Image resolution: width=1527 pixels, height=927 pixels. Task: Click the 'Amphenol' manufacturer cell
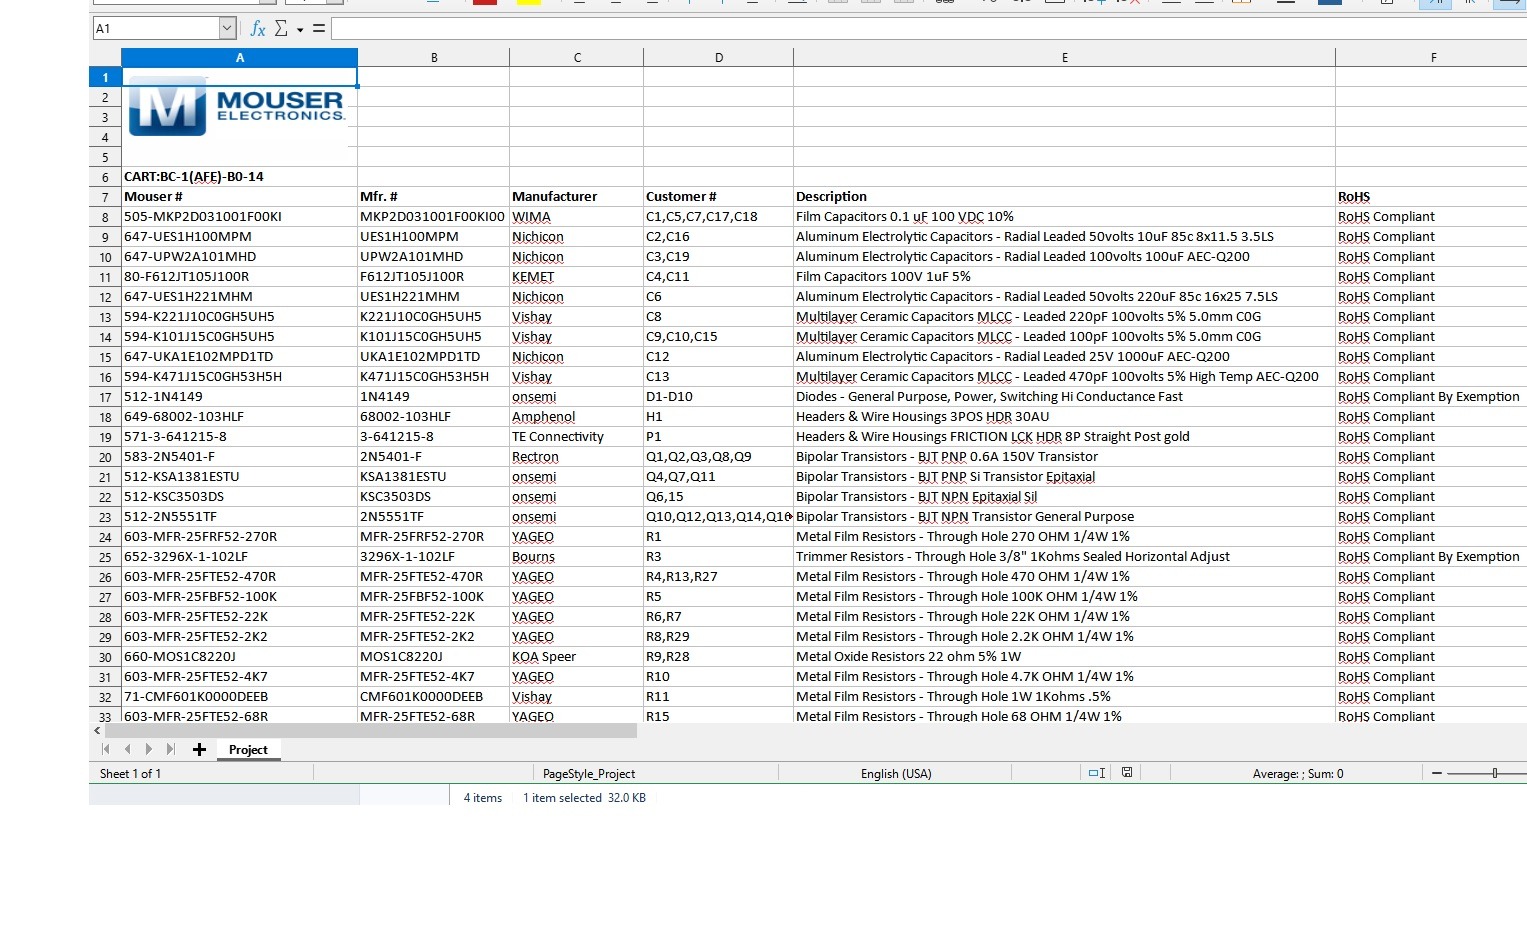pyautogui.click(x=577, y=417)
